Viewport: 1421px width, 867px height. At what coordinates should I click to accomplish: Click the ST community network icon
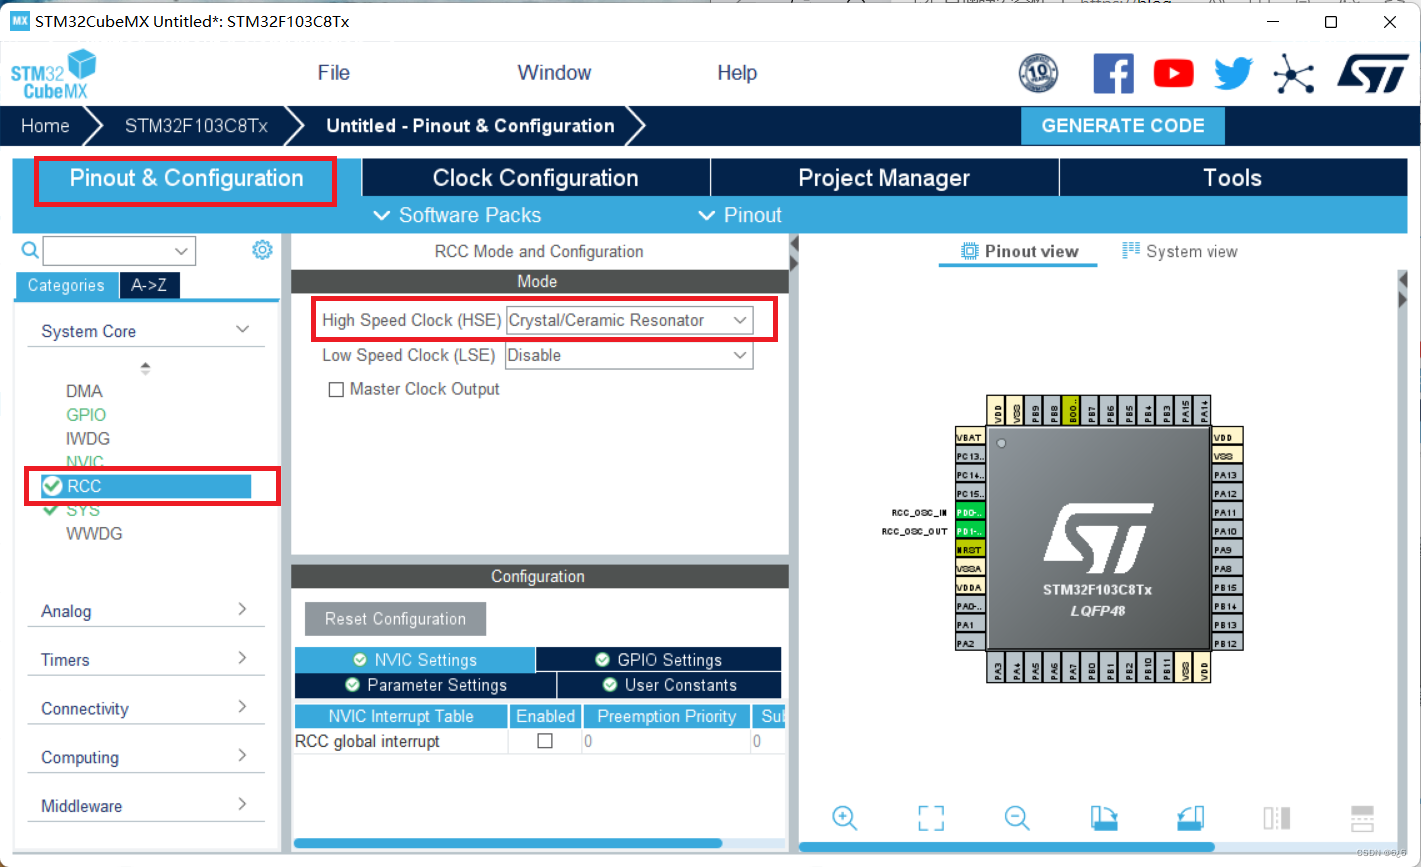click(x=1294, y=73)
